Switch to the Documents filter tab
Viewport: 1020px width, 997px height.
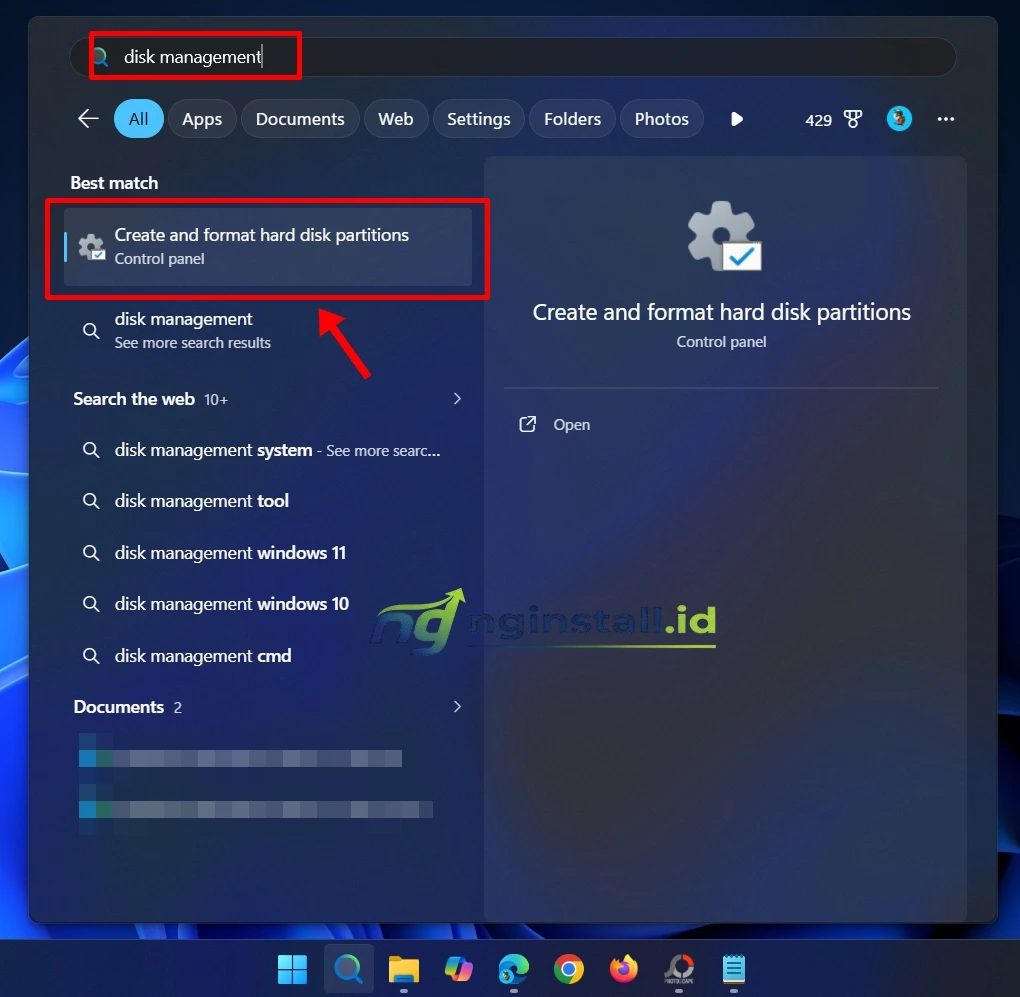click(x=300, y=118)
